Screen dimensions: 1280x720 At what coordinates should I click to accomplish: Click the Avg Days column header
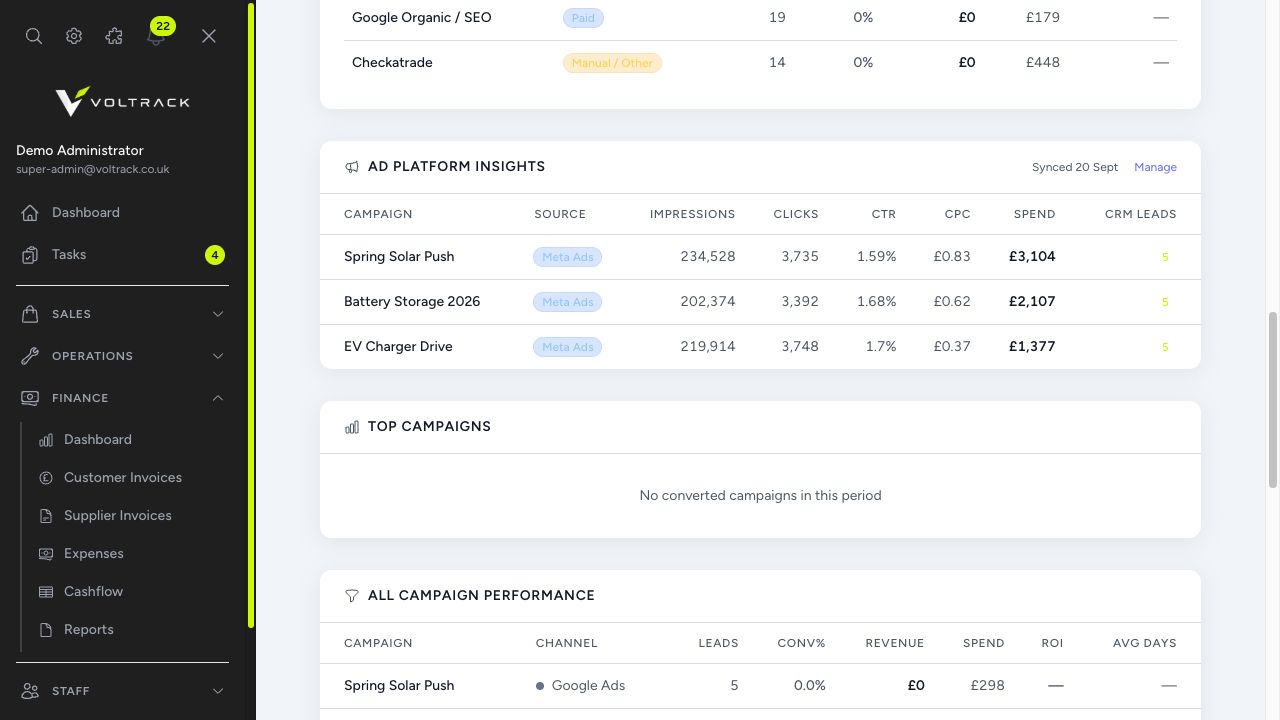click(x=1144, y=643)
